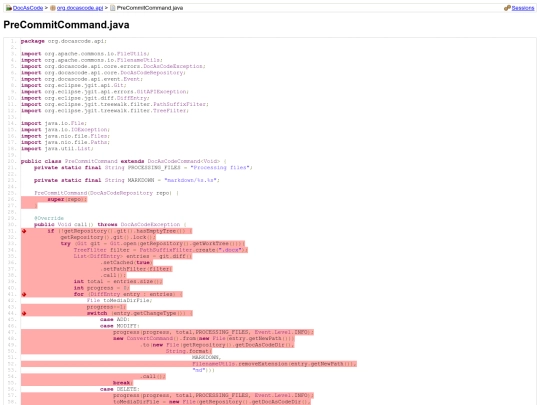Image resolution: width=540 pixels, height=405 pixels.
Task: Click the 'case ADD:' line
Action: tap(115, 320)
